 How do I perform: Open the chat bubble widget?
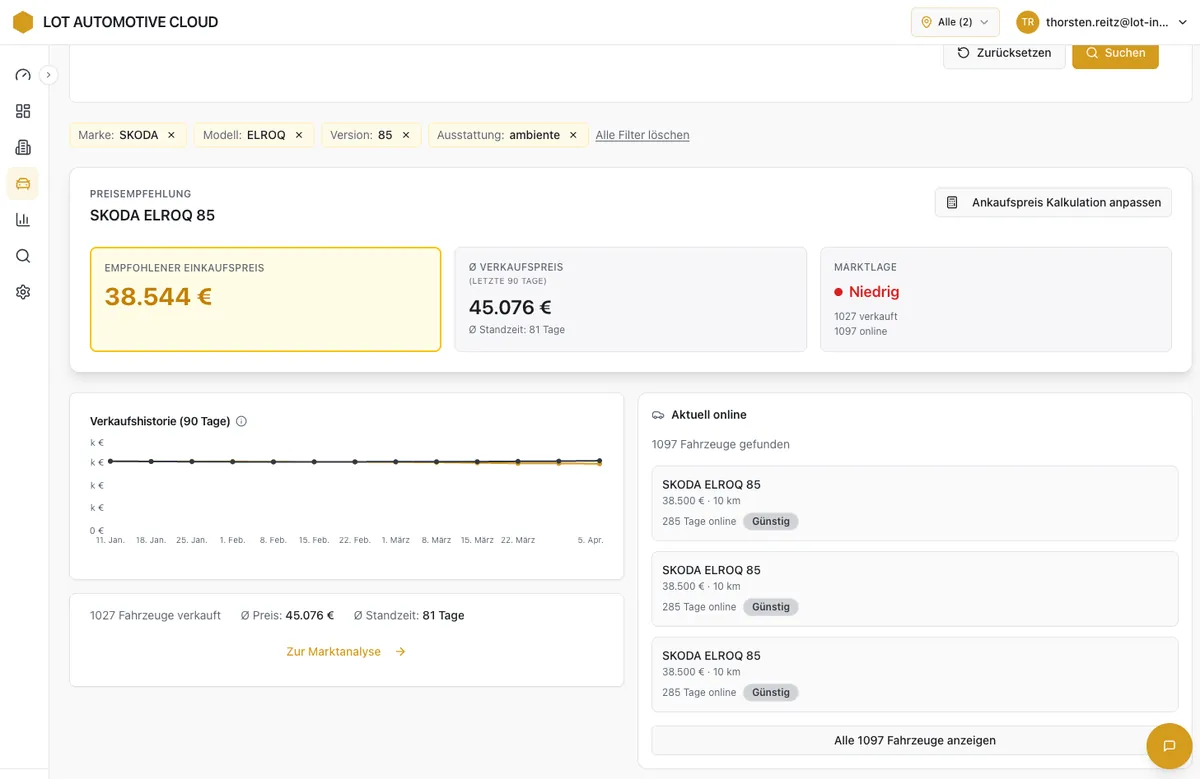coord(1168,746)
